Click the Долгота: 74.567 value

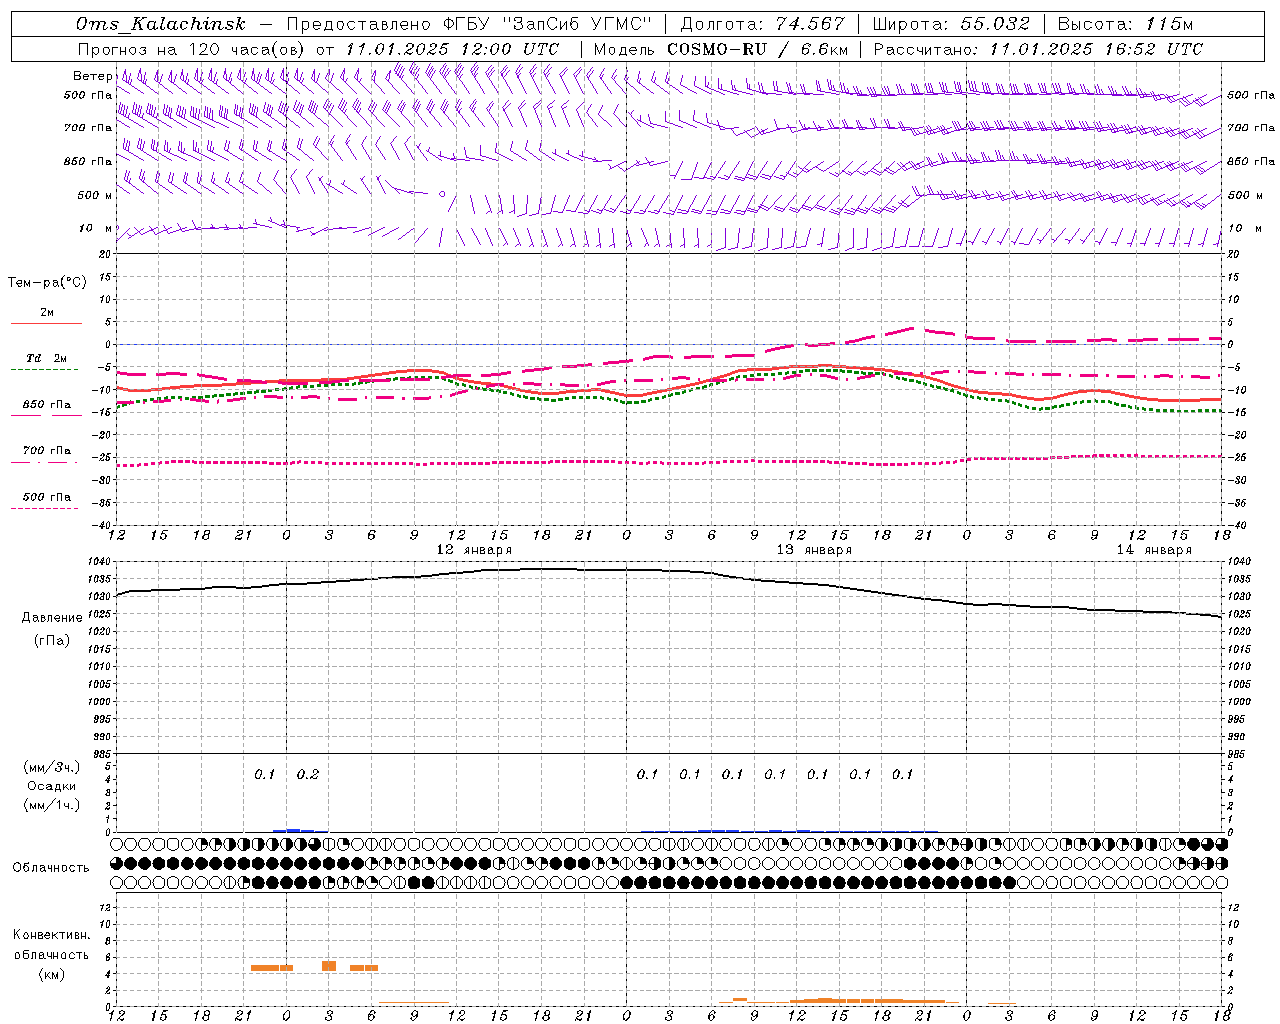pos(762,24)
